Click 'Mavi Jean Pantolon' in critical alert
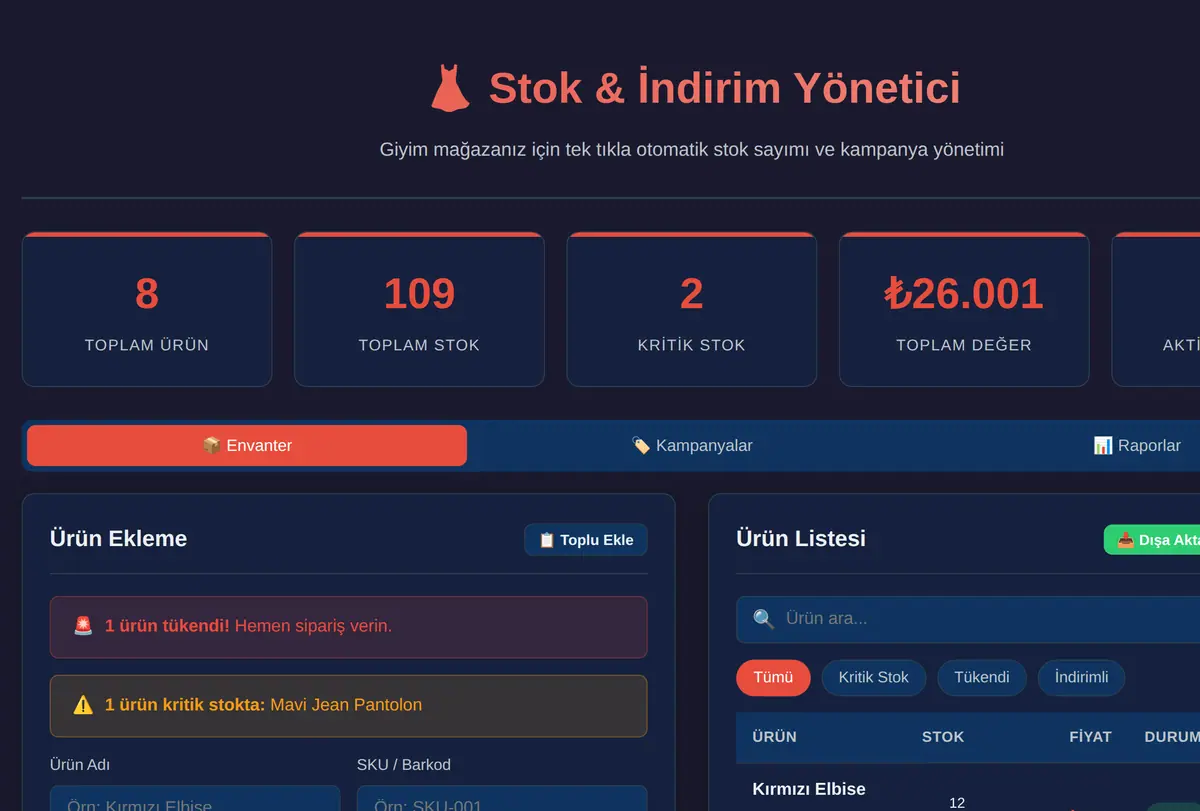The image size is (1200, 811). coord(346,705)
